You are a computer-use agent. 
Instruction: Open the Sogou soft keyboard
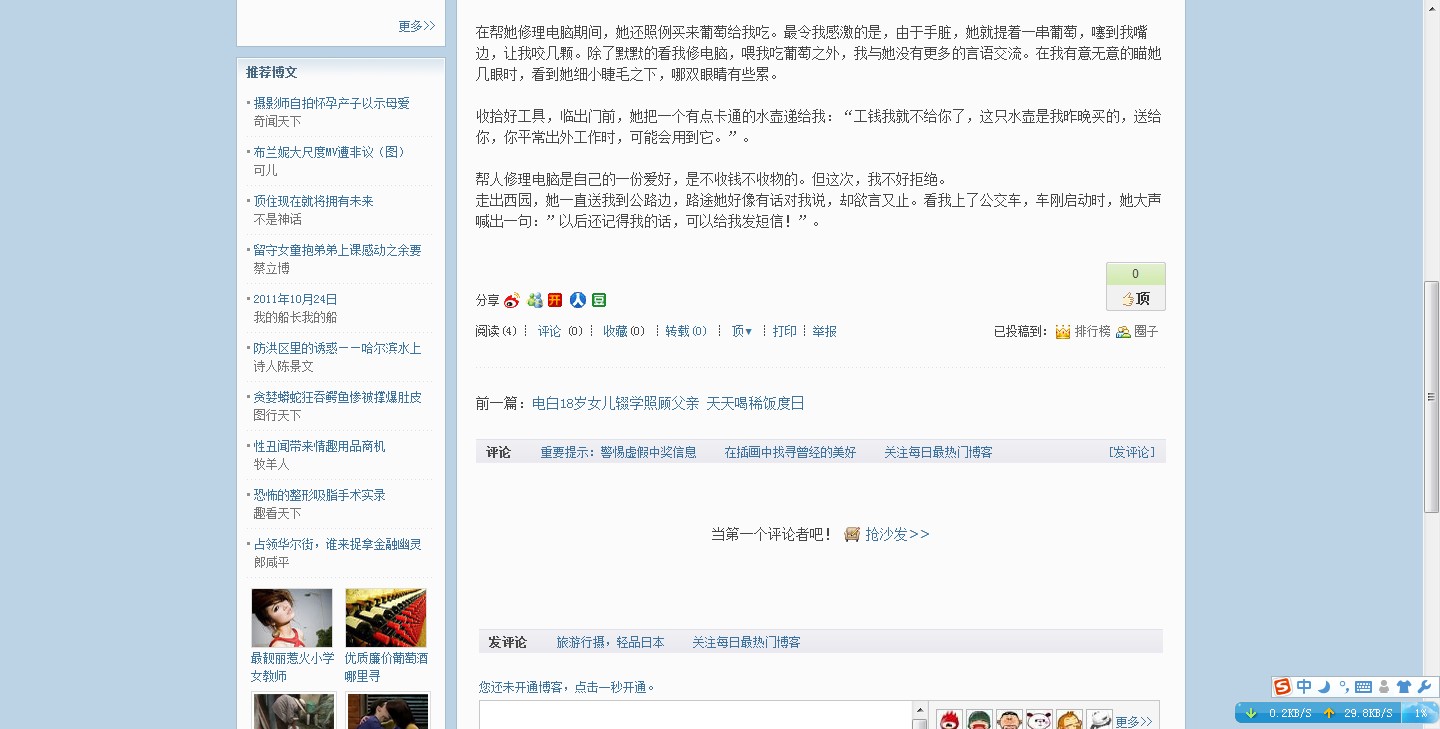click(x=1363, y=687)
